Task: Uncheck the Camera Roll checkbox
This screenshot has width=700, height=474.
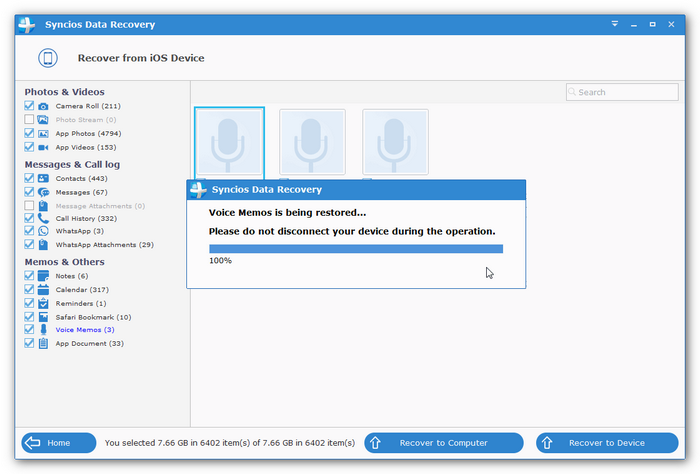Action: pyautogui.click(x=29, y=106)
